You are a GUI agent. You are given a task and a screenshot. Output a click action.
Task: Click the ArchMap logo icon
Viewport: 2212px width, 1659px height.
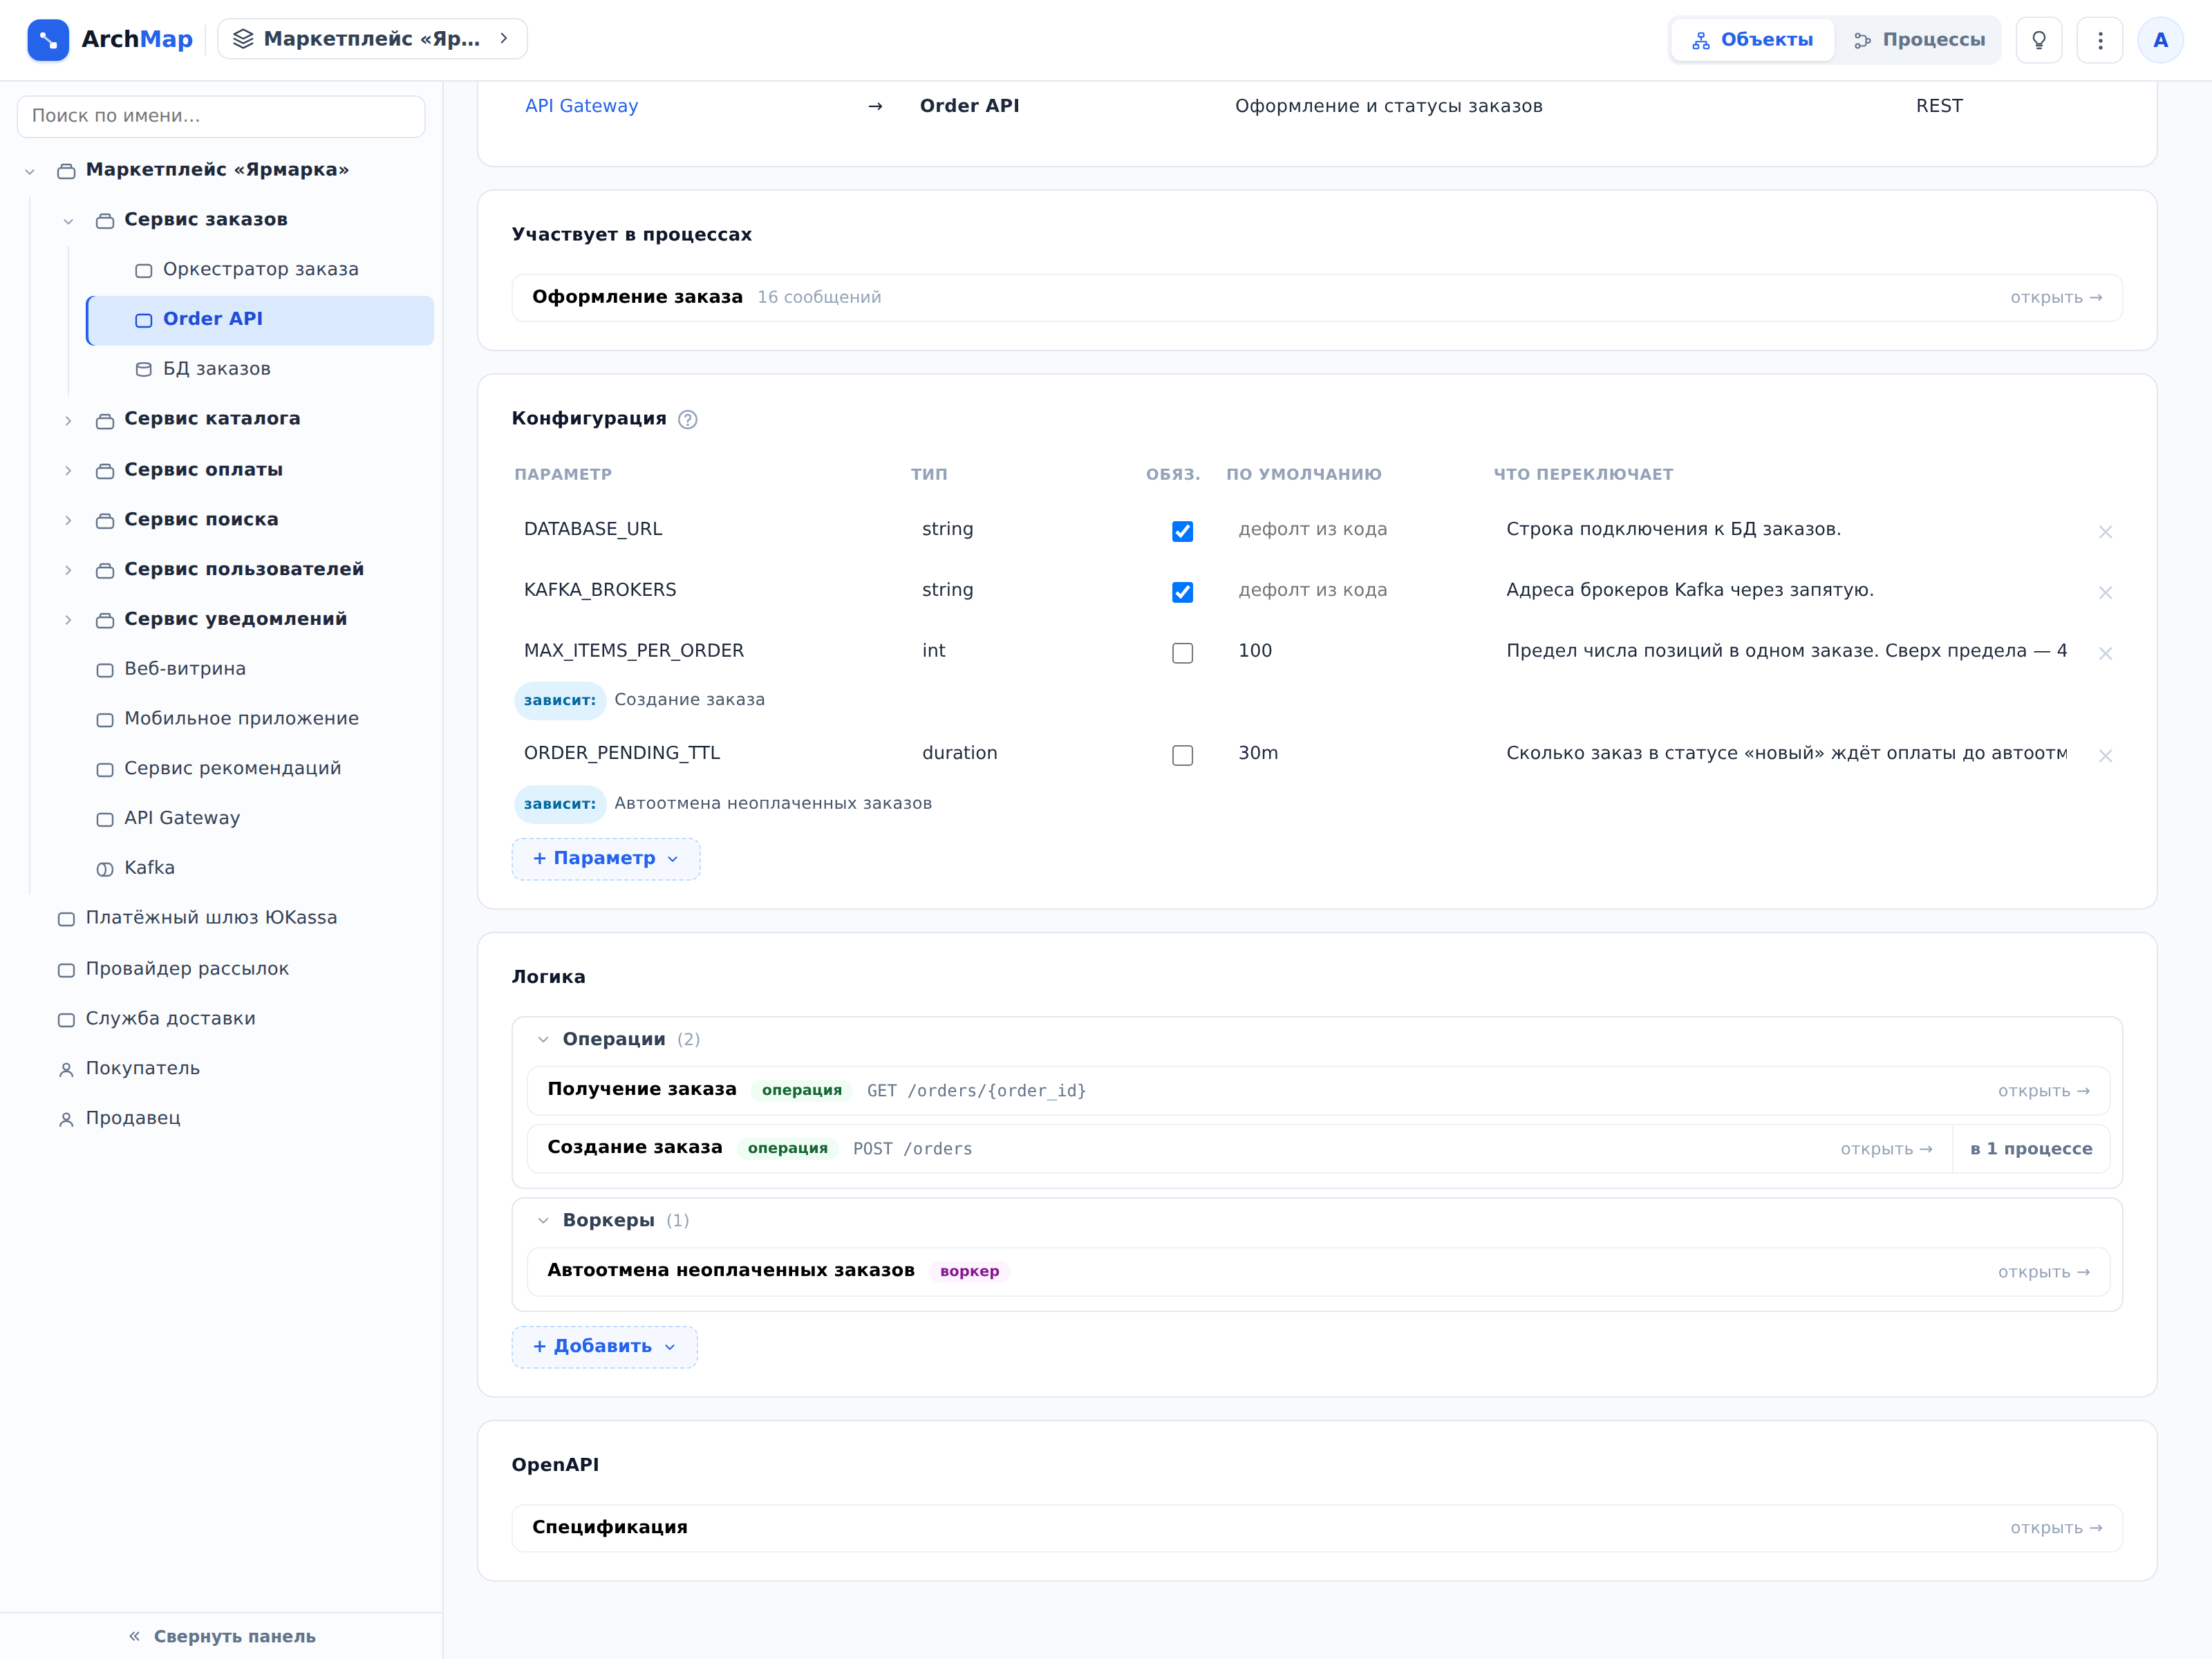[x=48, y=40]
